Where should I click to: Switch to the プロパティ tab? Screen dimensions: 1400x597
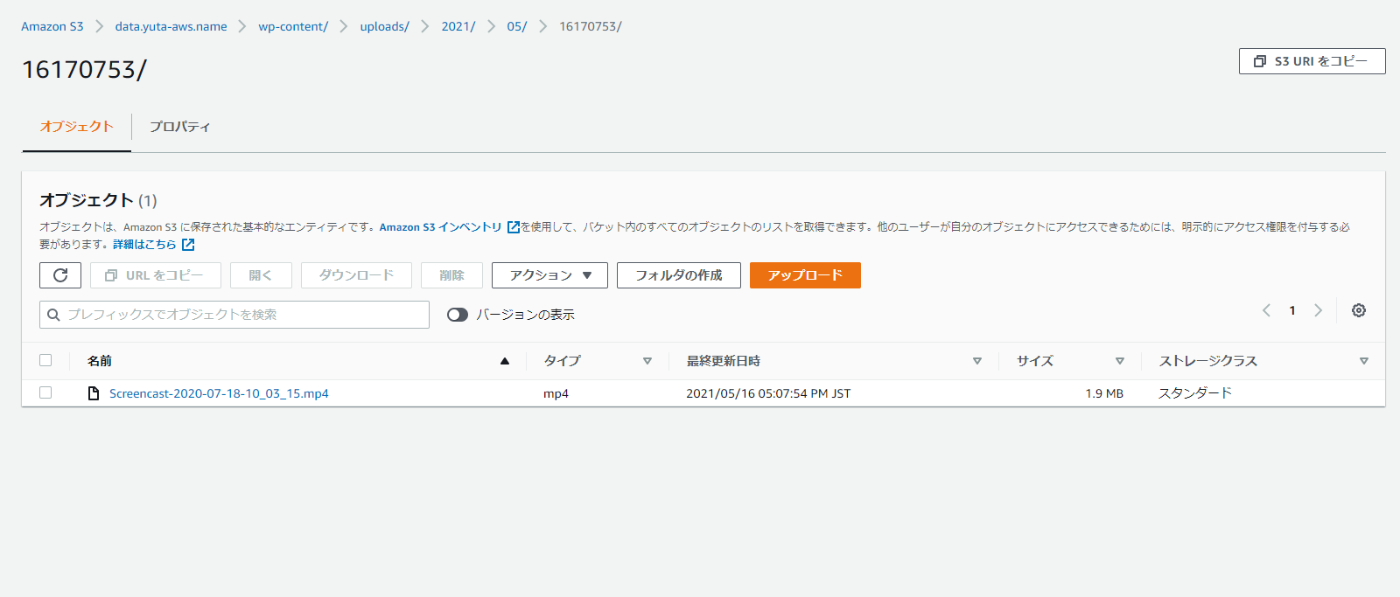click(180, 127)
